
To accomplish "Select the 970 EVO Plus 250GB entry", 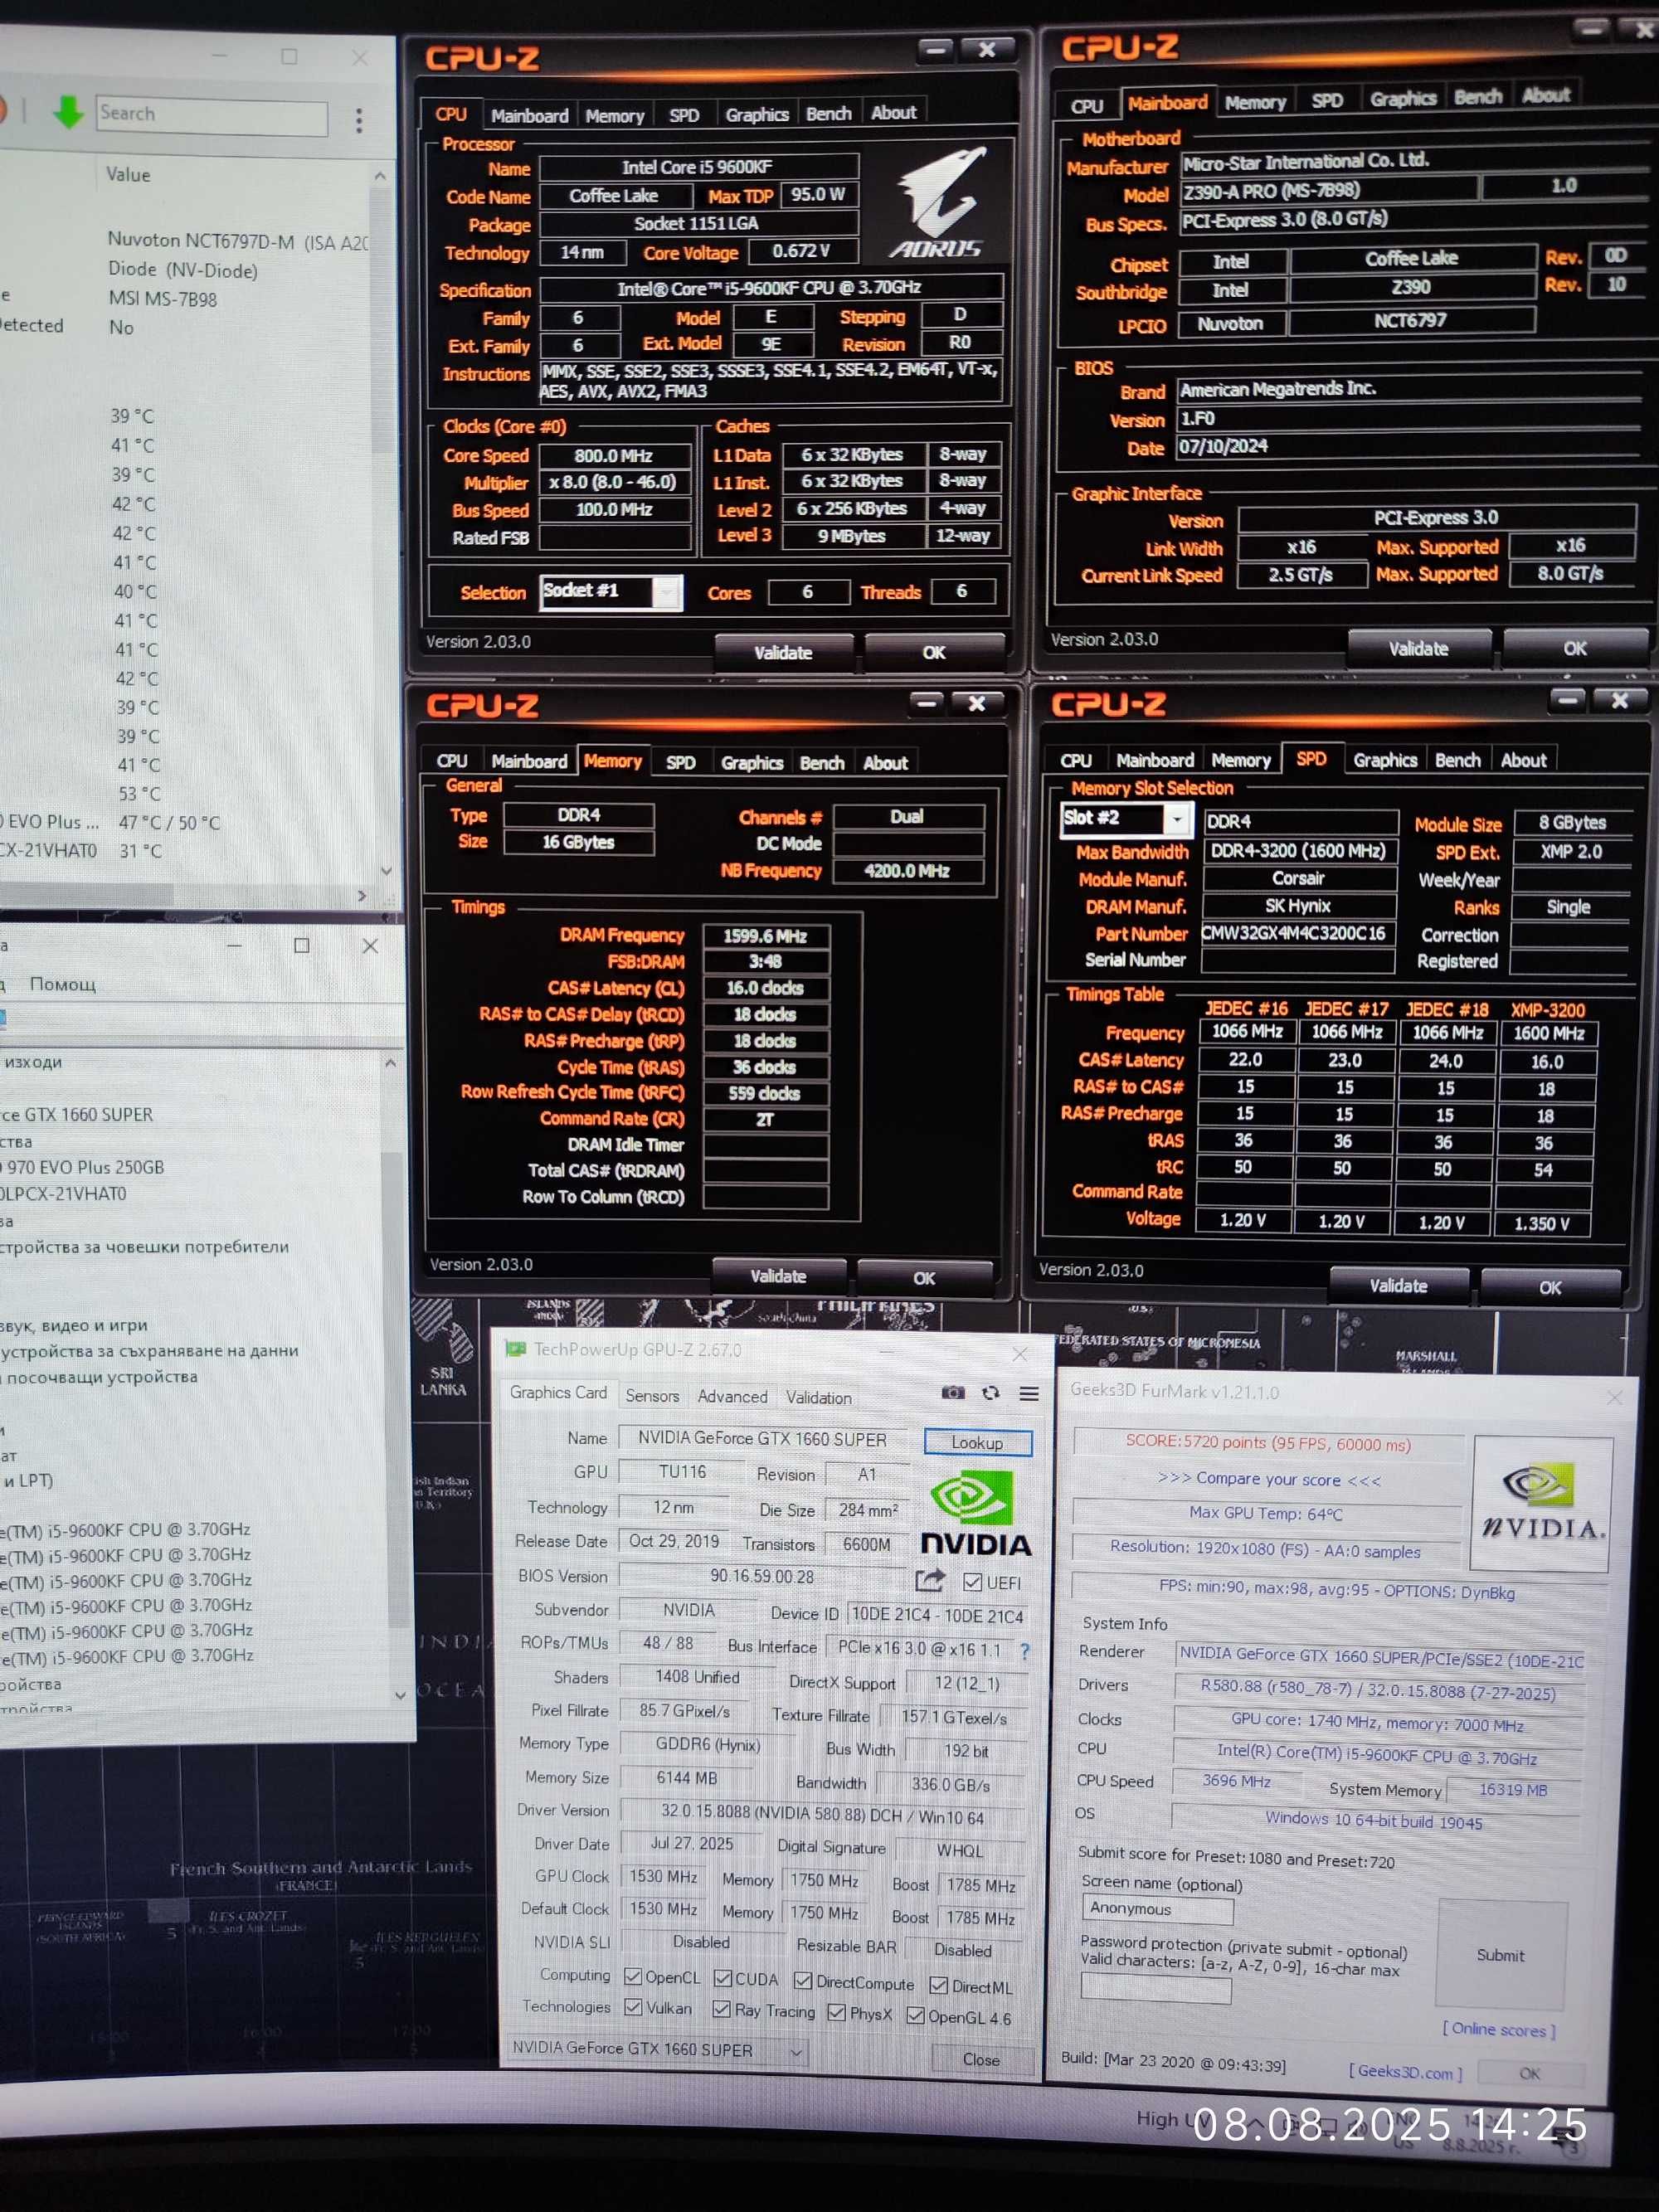I will click(x=83, y=1167).
